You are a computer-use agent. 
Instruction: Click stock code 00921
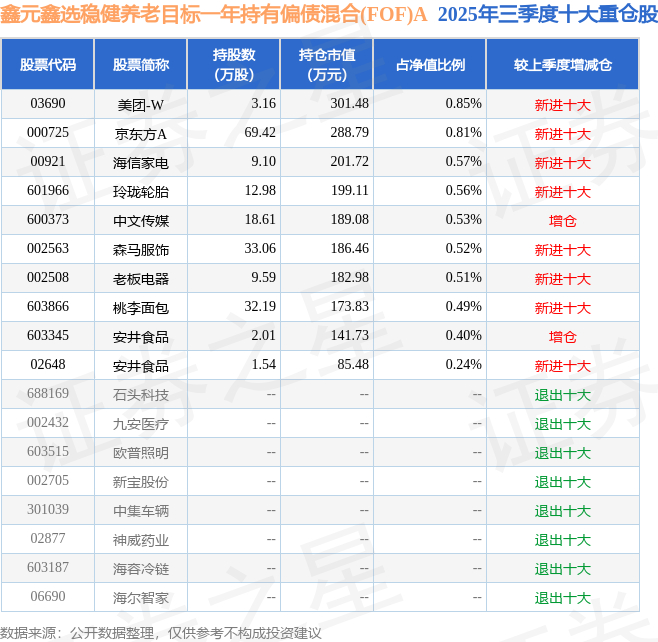pos(48,162)
